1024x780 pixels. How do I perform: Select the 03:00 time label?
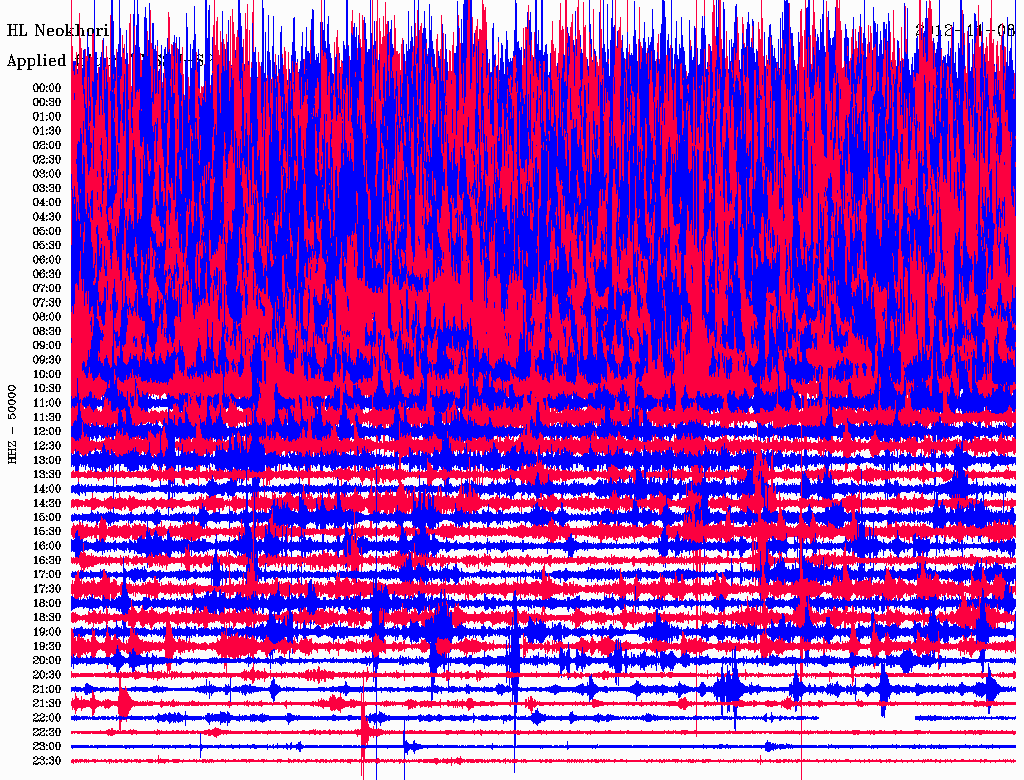(x=47, y=174)
